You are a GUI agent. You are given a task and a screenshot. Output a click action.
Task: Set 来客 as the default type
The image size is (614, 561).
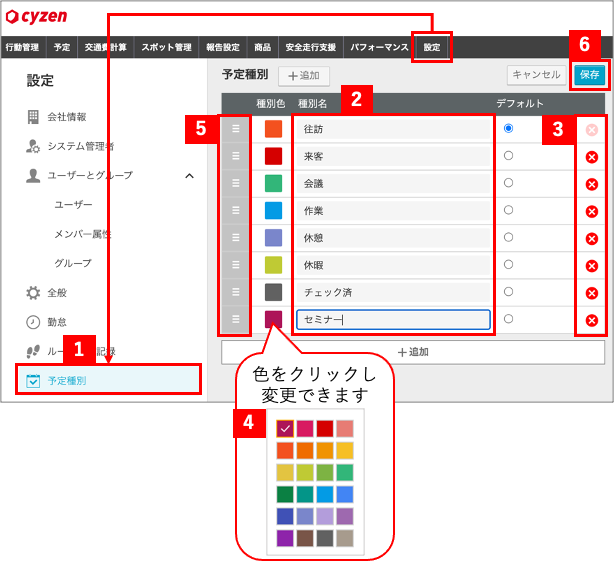pyautogui.click(x=508, y=155)
